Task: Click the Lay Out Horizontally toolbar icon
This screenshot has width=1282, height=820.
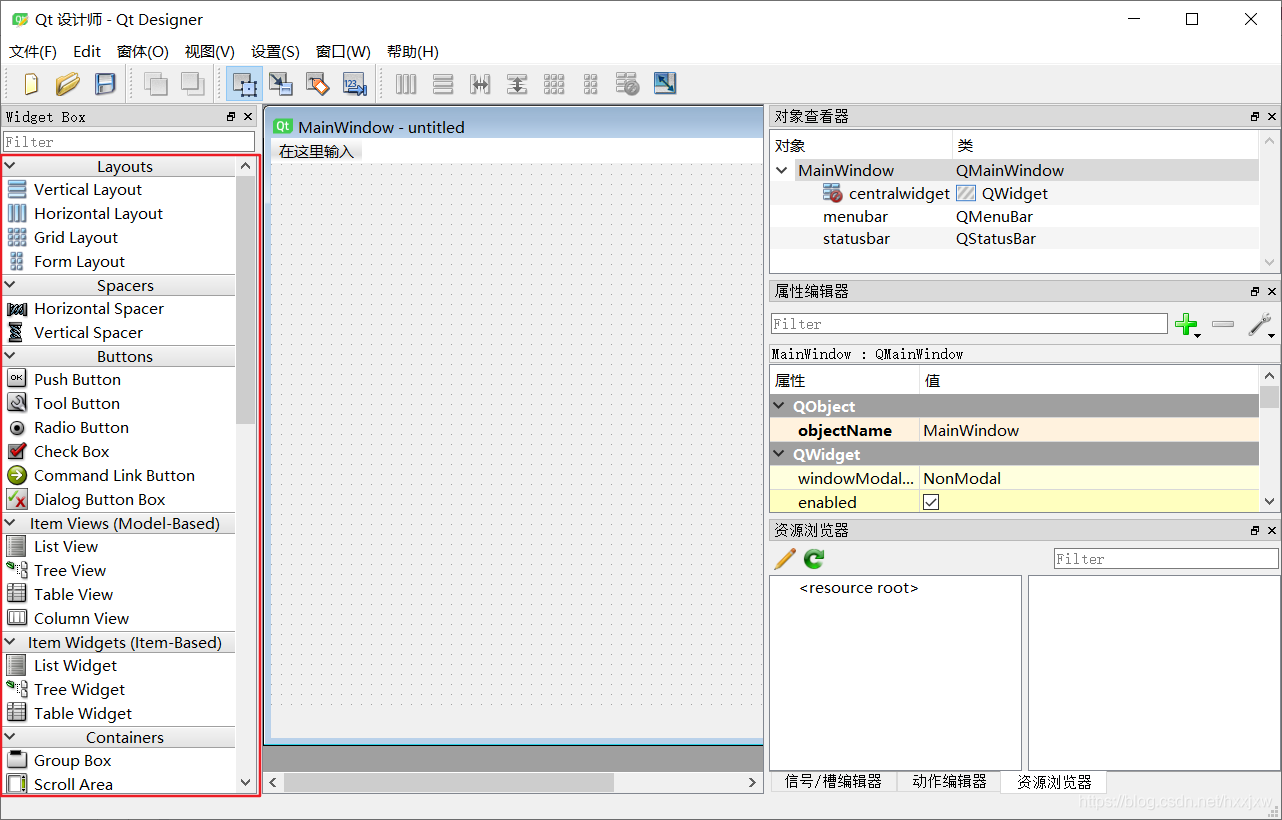Action: pyautogui.click(x=406, y=84)
